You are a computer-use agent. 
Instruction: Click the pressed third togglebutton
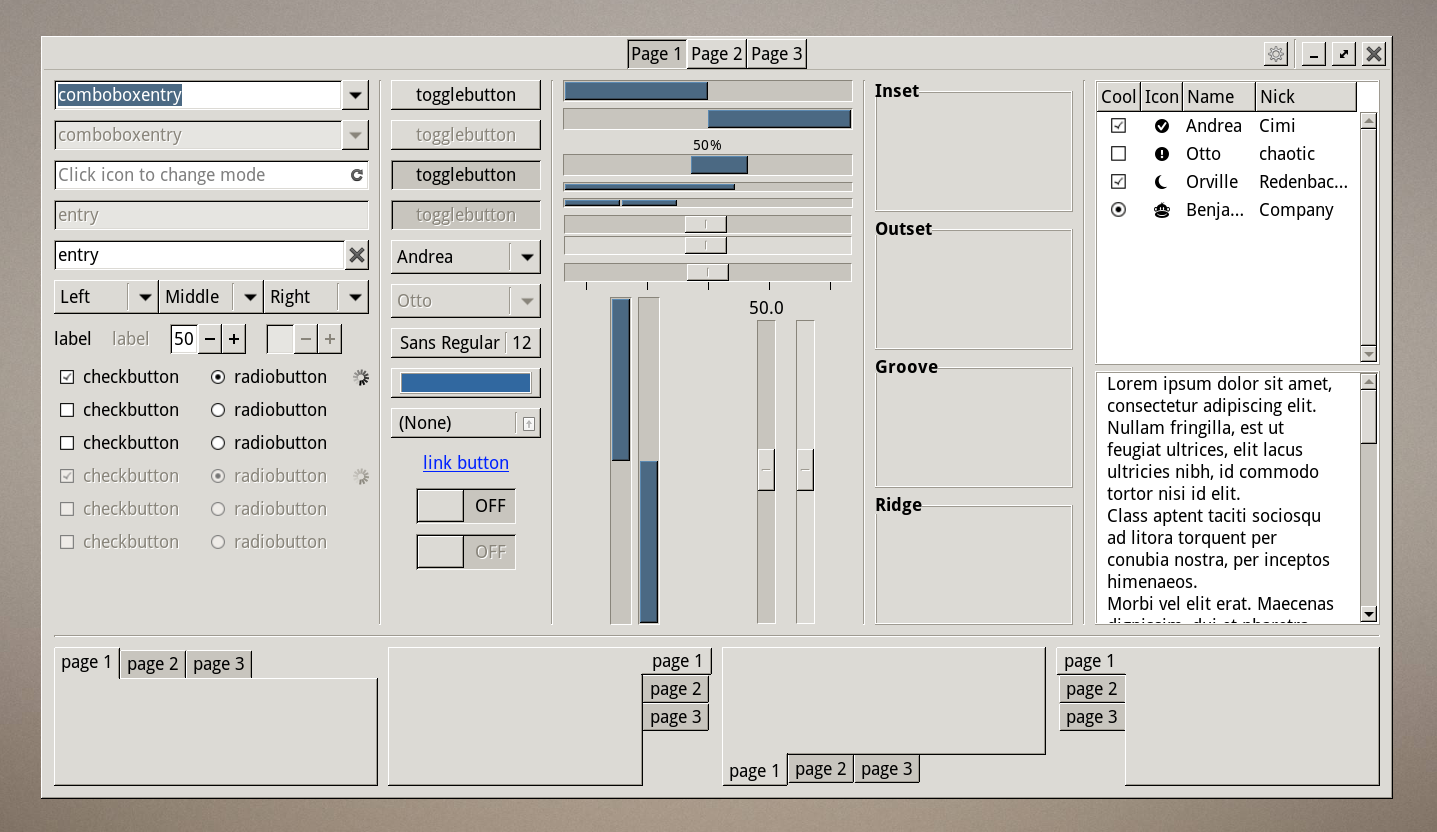coord(466,175)
